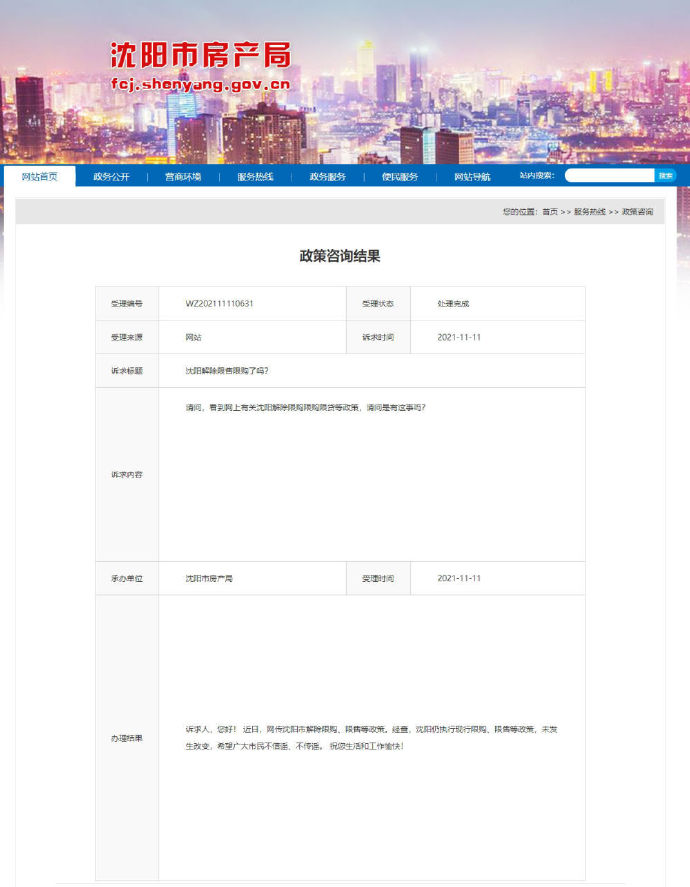Open 网站导航 from the top menu
Image resolution: width=690 pixels, height=887 pixels.
point(472,176)
